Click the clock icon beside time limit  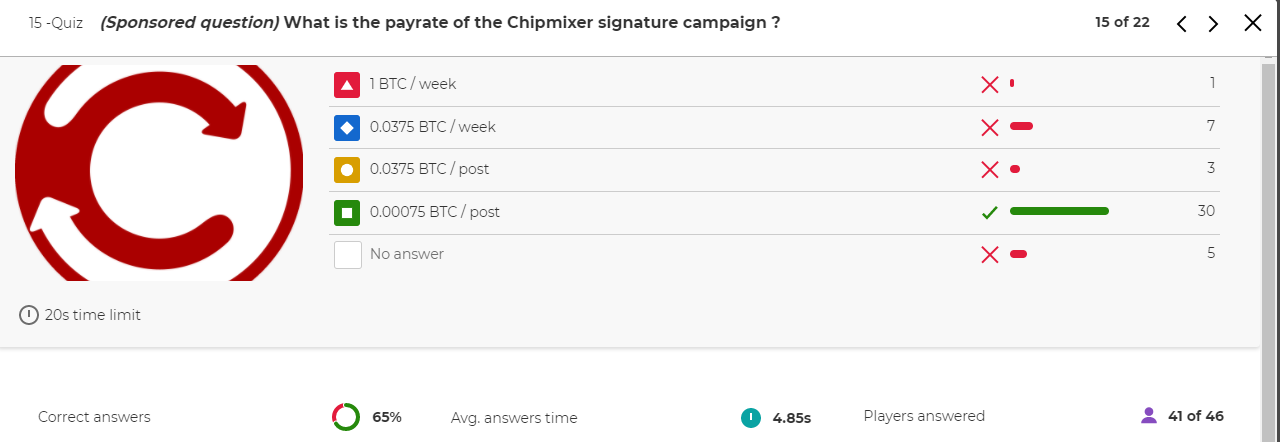pos(29,315)
